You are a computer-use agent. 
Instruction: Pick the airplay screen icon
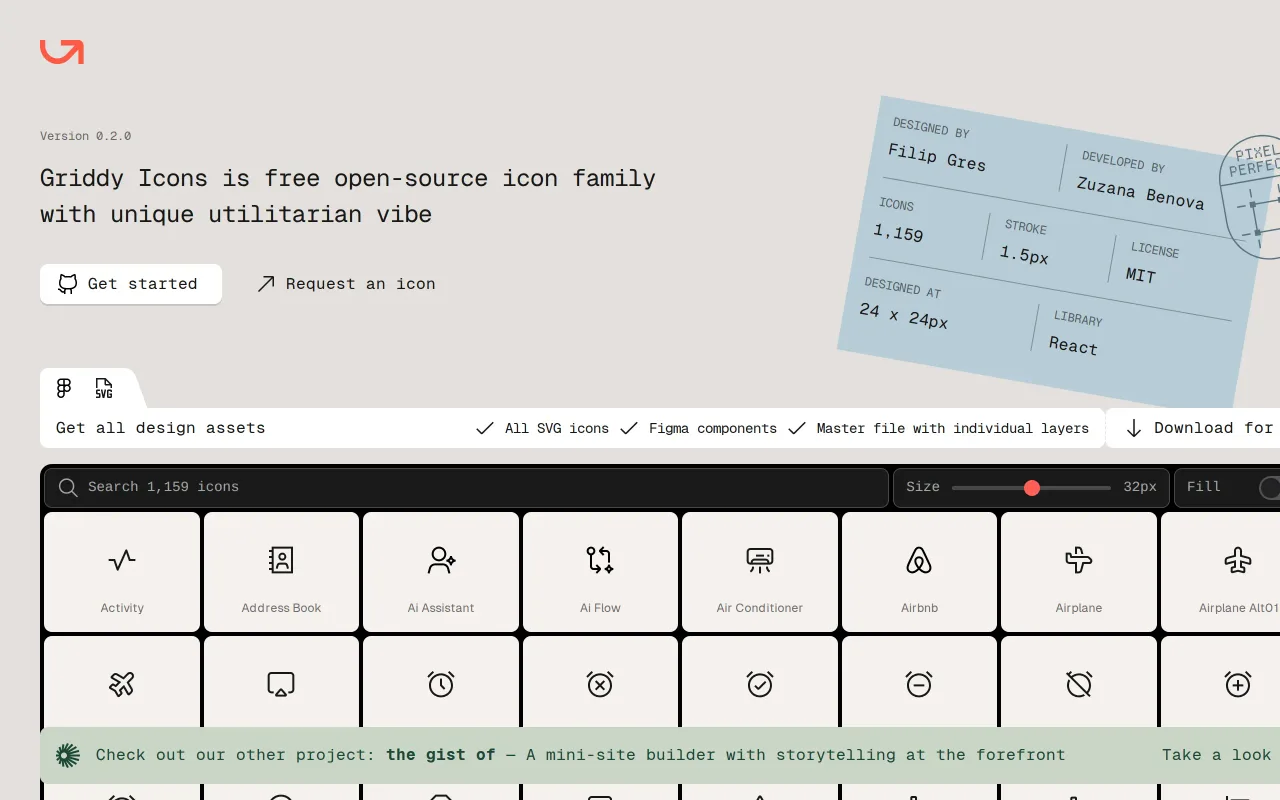[x=281, y=684]
